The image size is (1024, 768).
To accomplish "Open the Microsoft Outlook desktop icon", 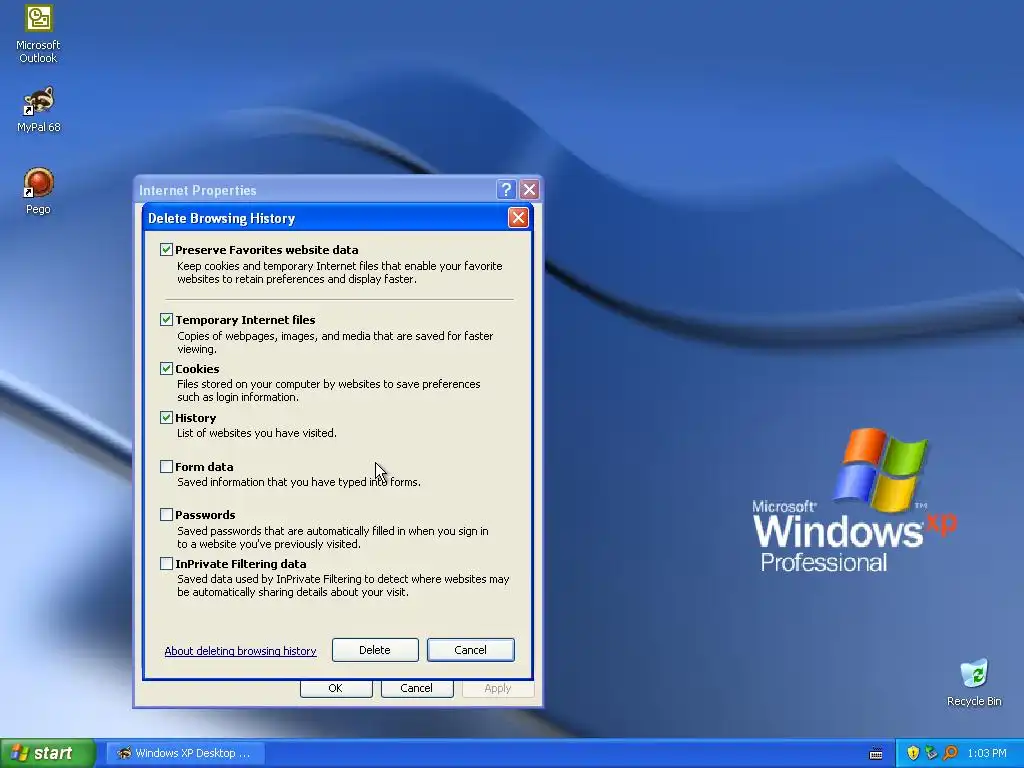I will (38, 34).
